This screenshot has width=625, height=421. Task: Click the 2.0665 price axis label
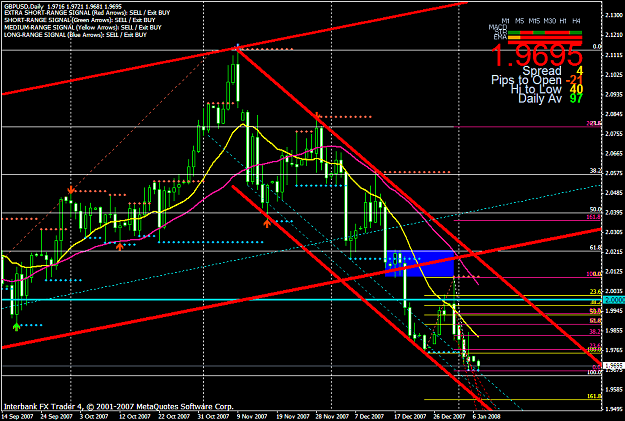coord(613,153)
